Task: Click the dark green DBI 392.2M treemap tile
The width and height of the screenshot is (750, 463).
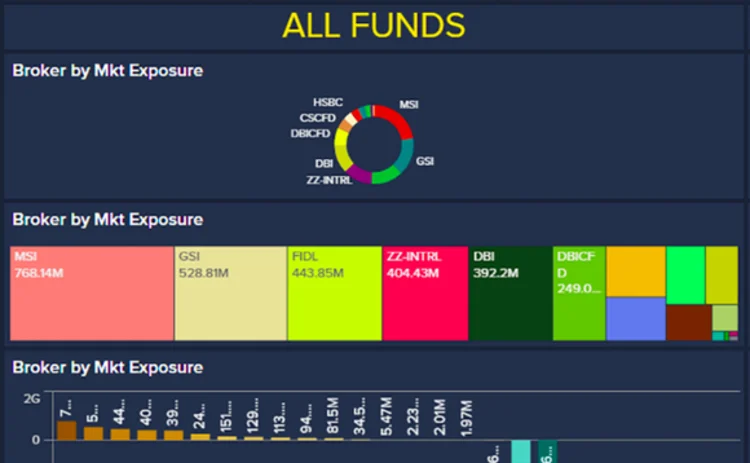Action: (x=510, y=293)
